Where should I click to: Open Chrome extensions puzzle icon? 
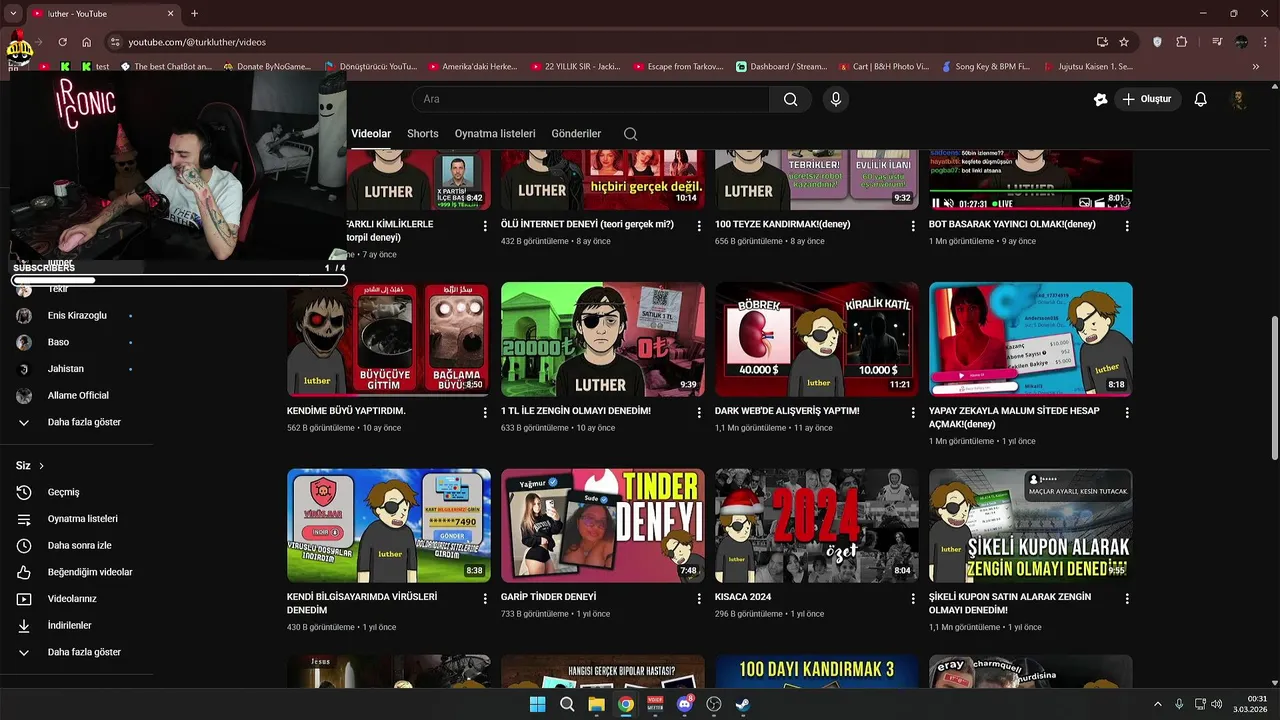click(x=1182, y=42)
